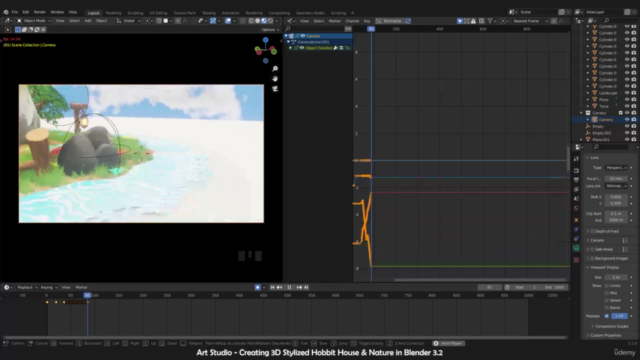
Task: Open the View Layer properties tab icon
Action: click(x=576, y=189)
